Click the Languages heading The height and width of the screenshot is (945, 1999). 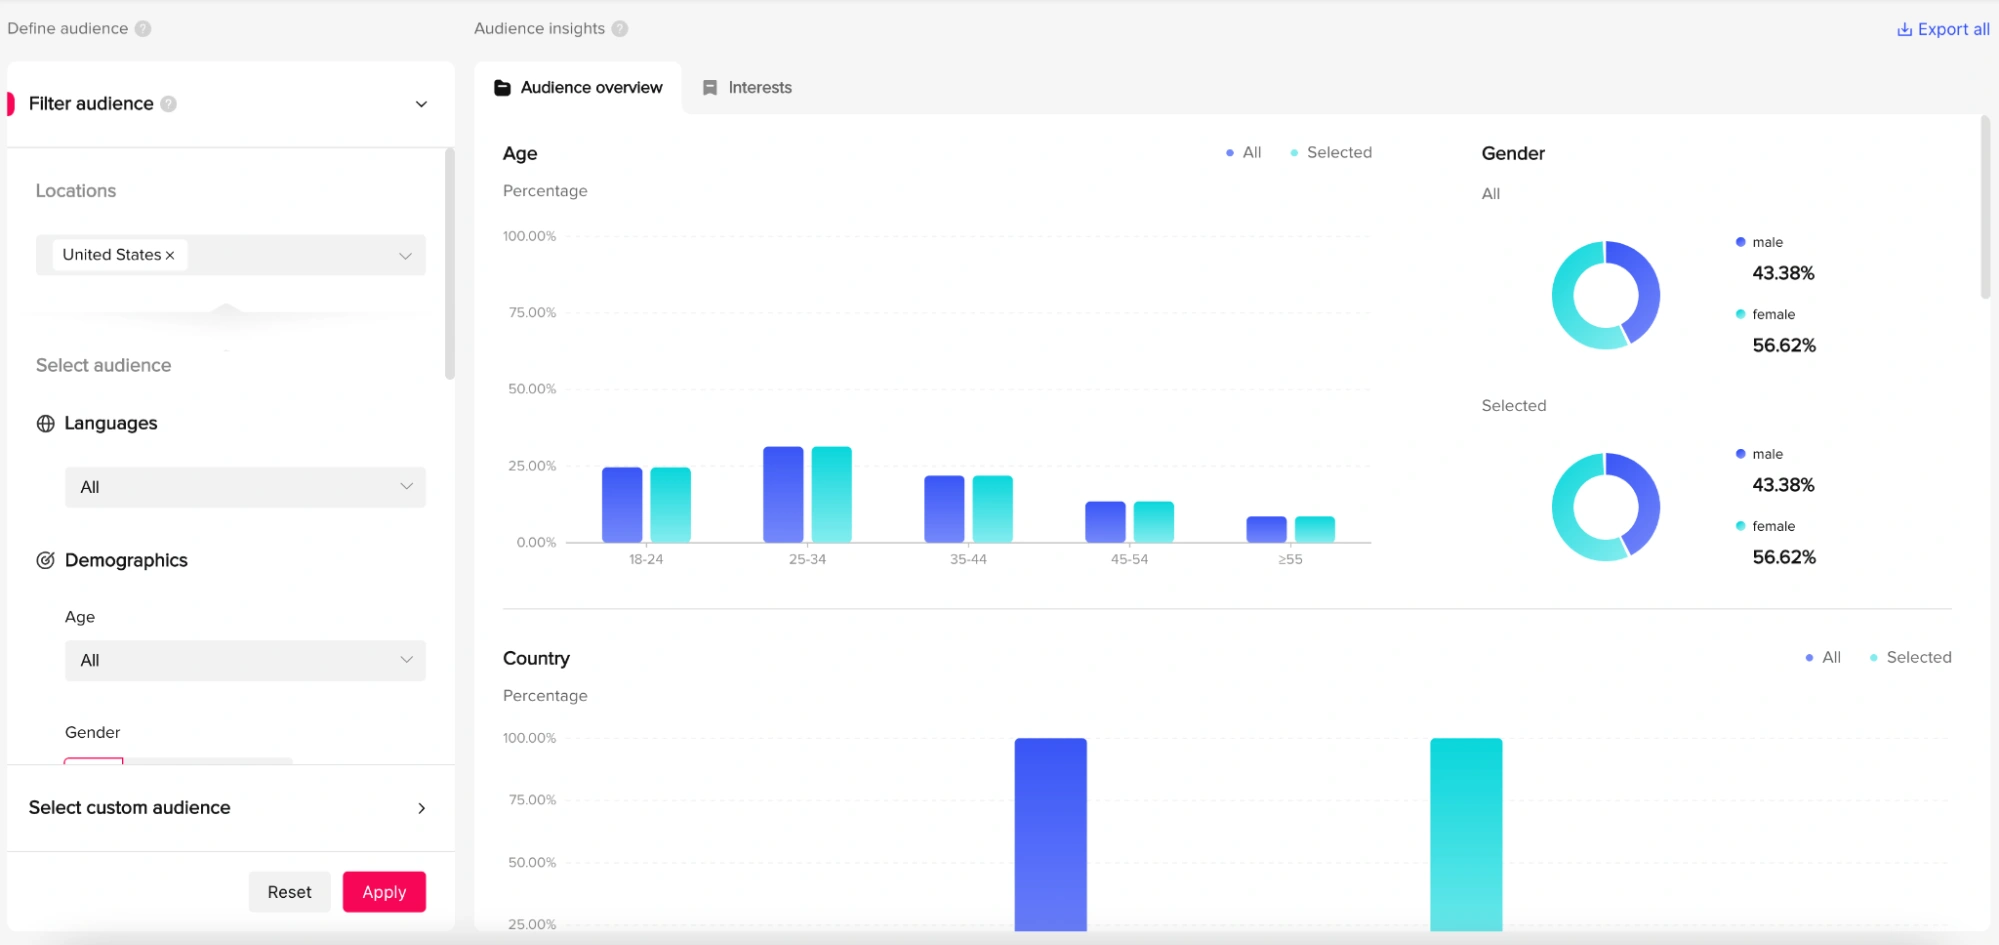tap(111, 424)
